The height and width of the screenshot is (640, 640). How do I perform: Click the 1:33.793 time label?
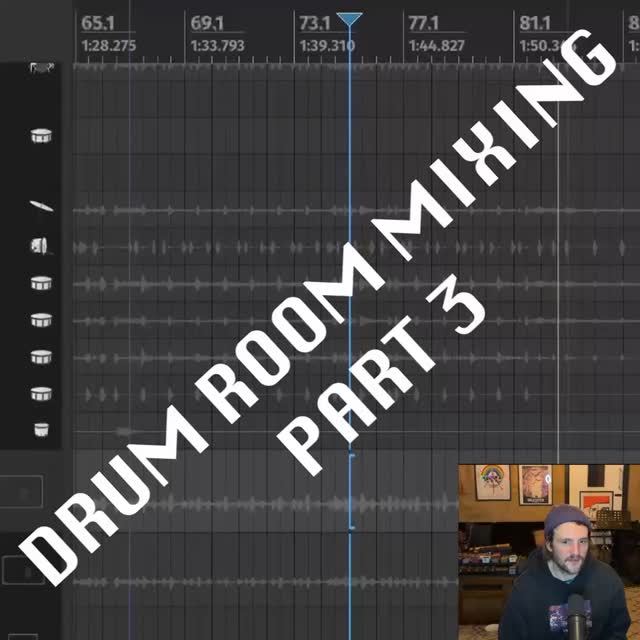[x=218, y=45]
